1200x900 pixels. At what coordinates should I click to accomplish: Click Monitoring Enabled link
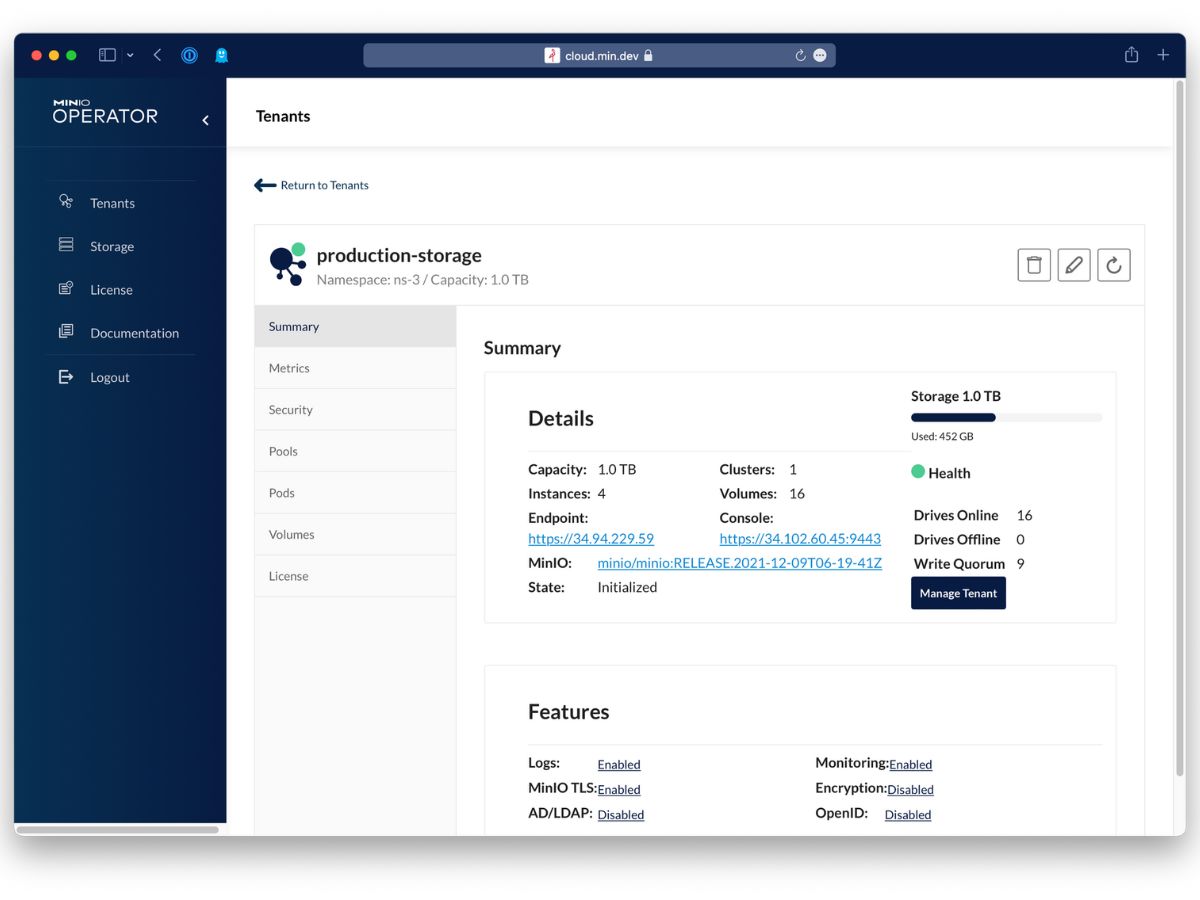click(910, 764)
